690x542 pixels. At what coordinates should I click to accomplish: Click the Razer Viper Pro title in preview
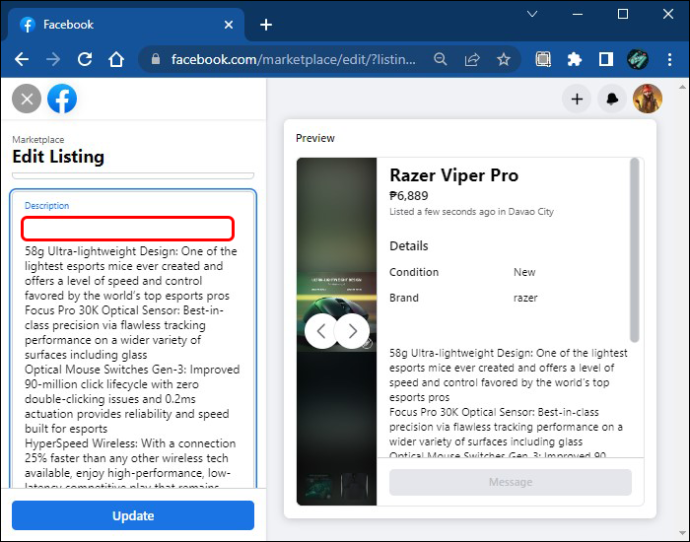click(x=454, y=175)
